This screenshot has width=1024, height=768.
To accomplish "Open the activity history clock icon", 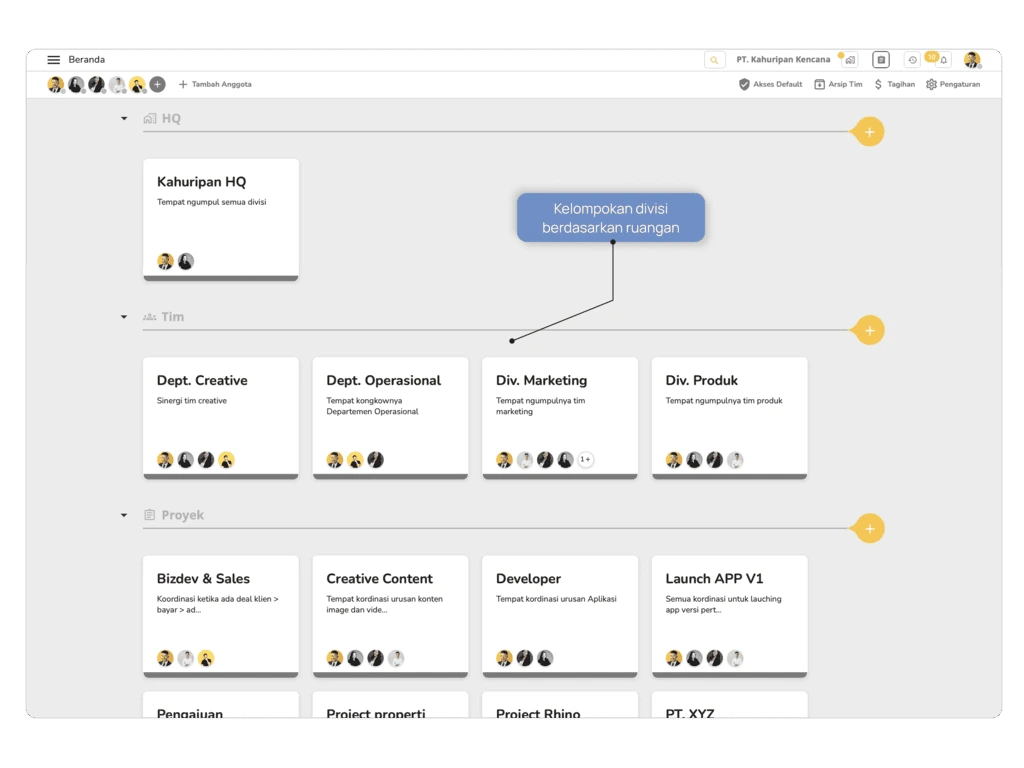I will (x=912, y=59).
